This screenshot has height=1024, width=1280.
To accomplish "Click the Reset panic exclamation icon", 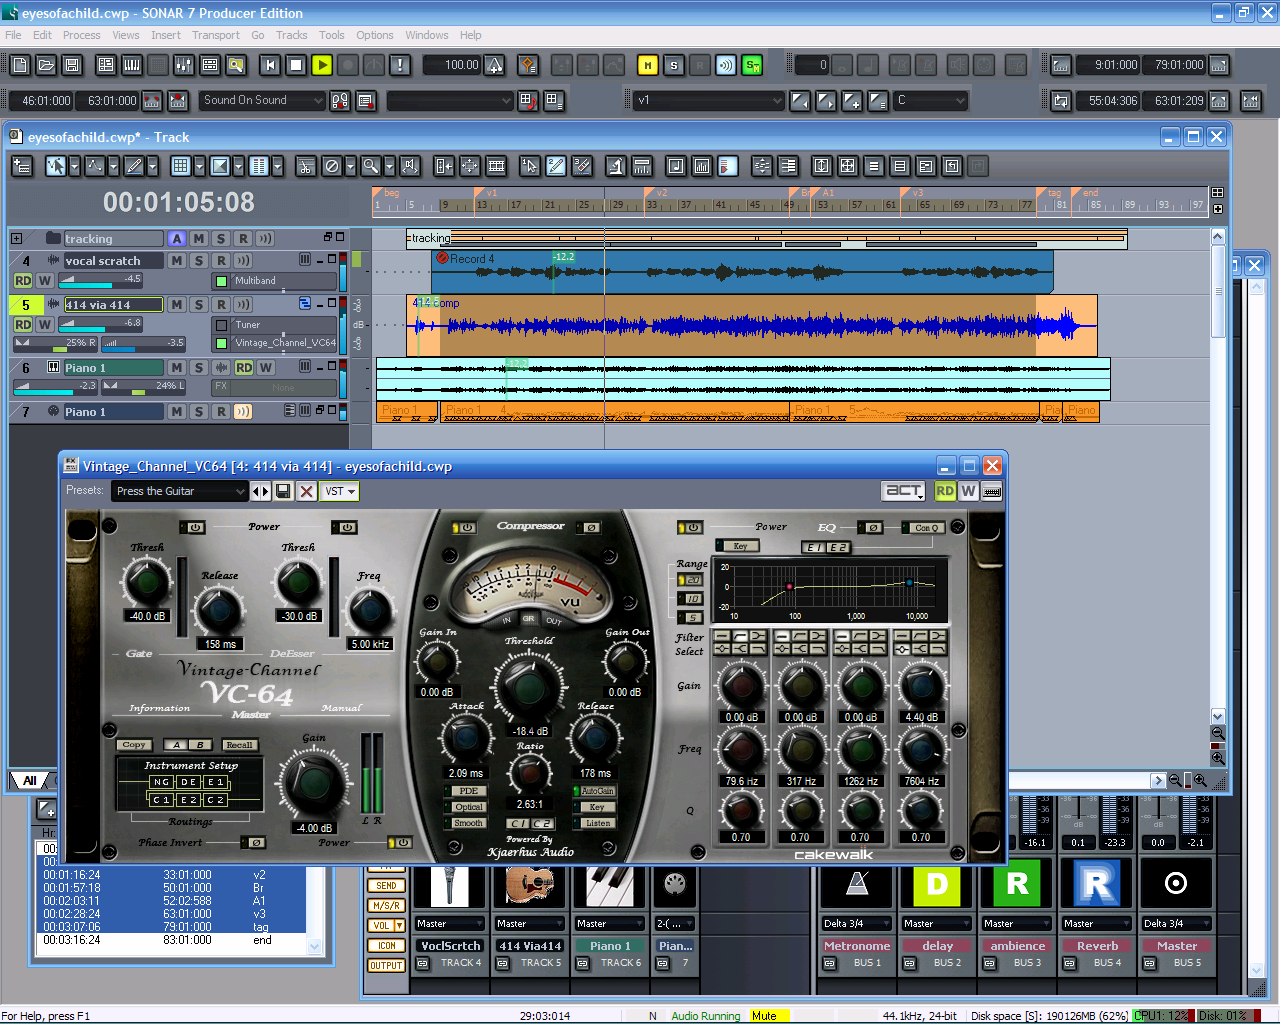I will [x=400, y=65].
